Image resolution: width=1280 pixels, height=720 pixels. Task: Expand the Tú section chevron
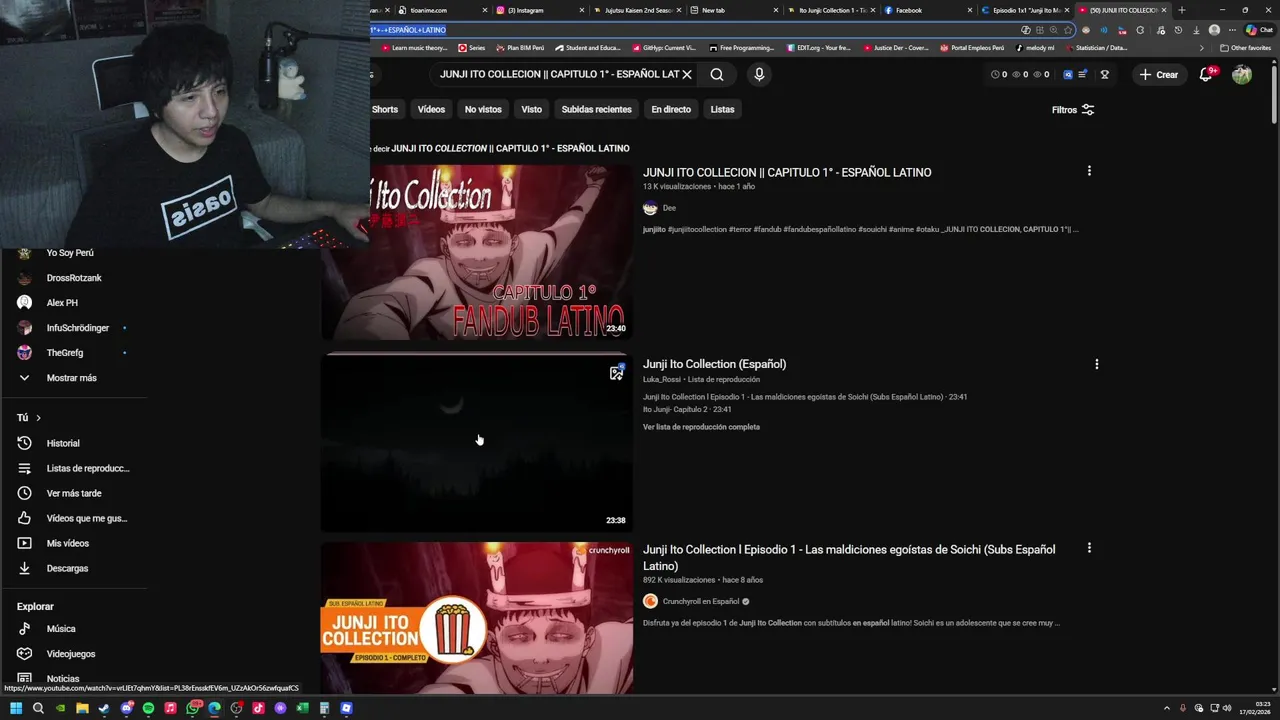pos(38,418)
